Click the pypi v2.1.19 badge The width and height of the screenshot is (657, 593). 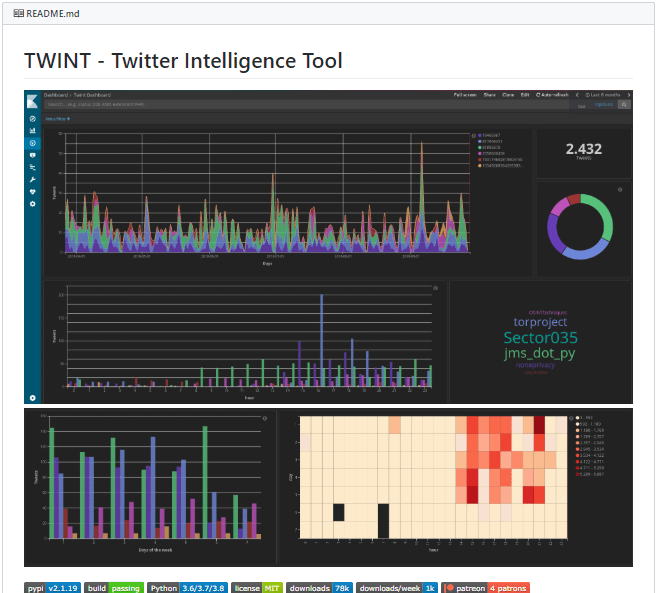pos(52,588)
